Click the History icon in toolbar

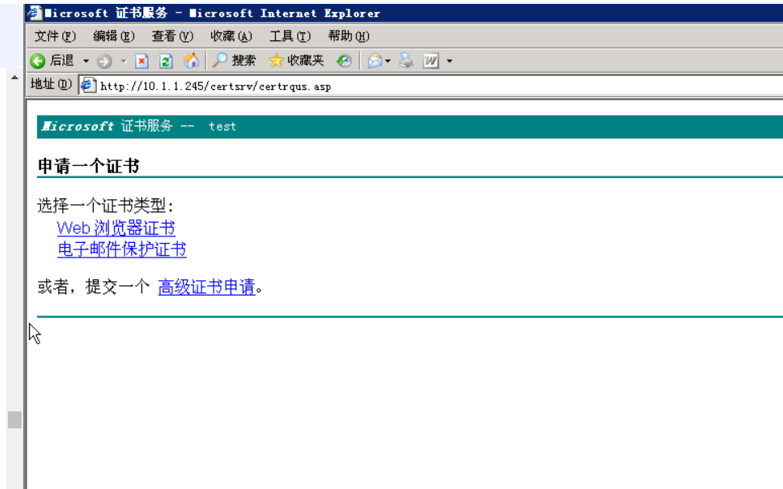click(x=344, y=61)
